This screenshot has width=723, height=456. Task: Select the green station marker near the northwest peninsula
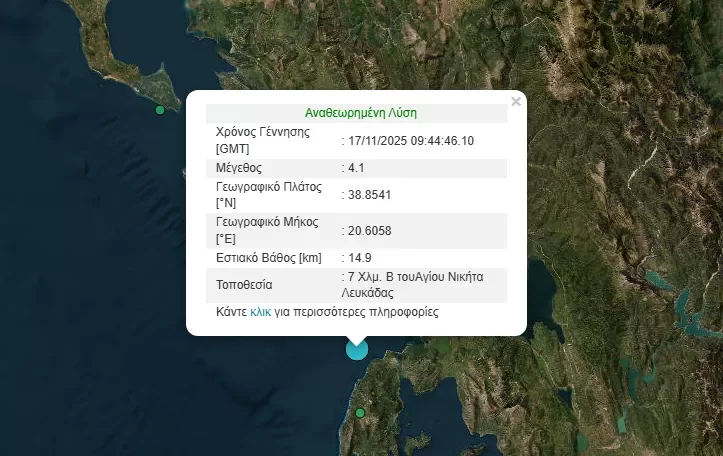(x=160, y=110)
